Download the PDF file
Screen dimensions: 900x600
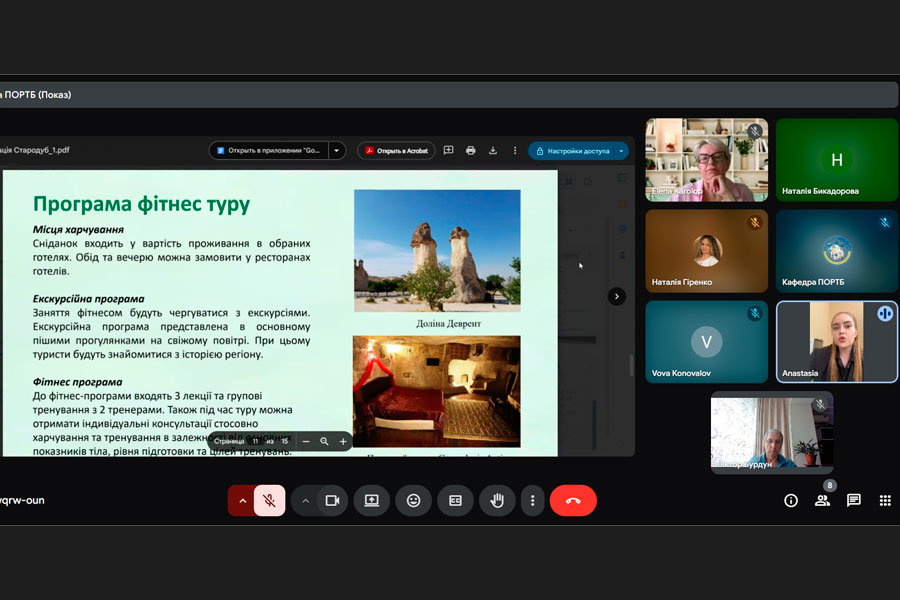tap(493, 151)
